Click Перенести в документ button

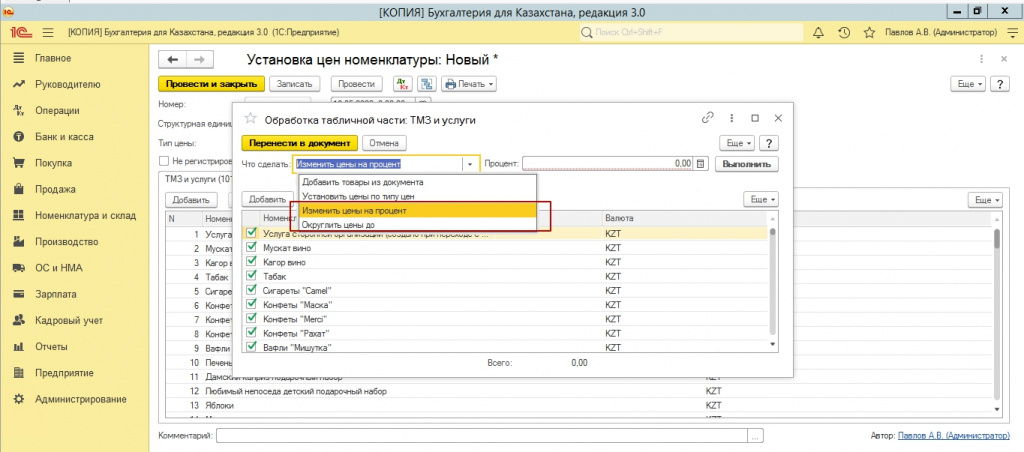pos(300,143)
